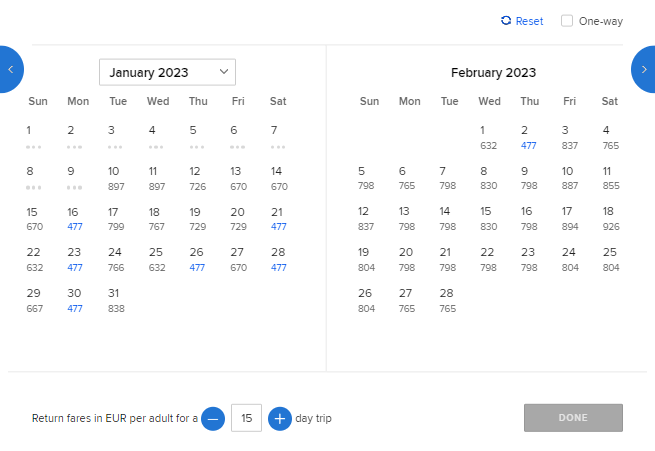The height and width of the screenshot is (451, 655).
Task: Go to previous month with left arrow
Action: [11, 69]
